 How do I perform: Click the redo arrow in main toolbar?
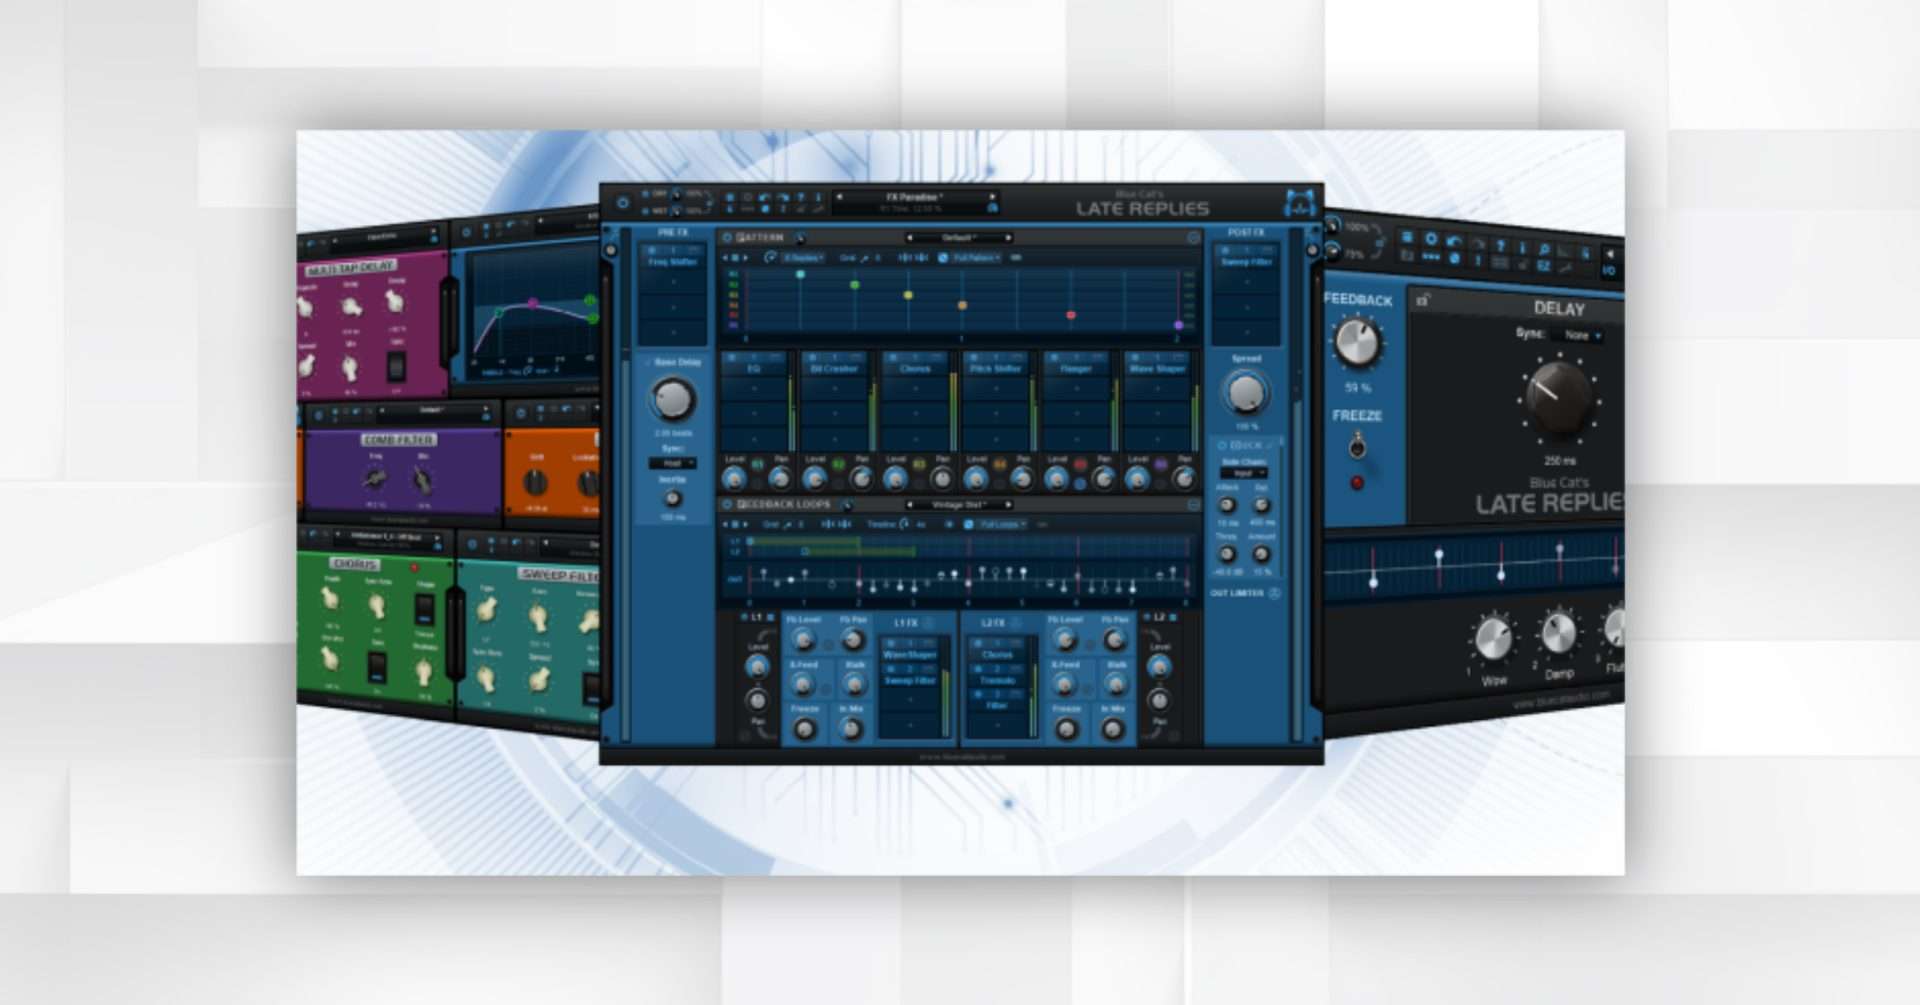tap(783, 198)
